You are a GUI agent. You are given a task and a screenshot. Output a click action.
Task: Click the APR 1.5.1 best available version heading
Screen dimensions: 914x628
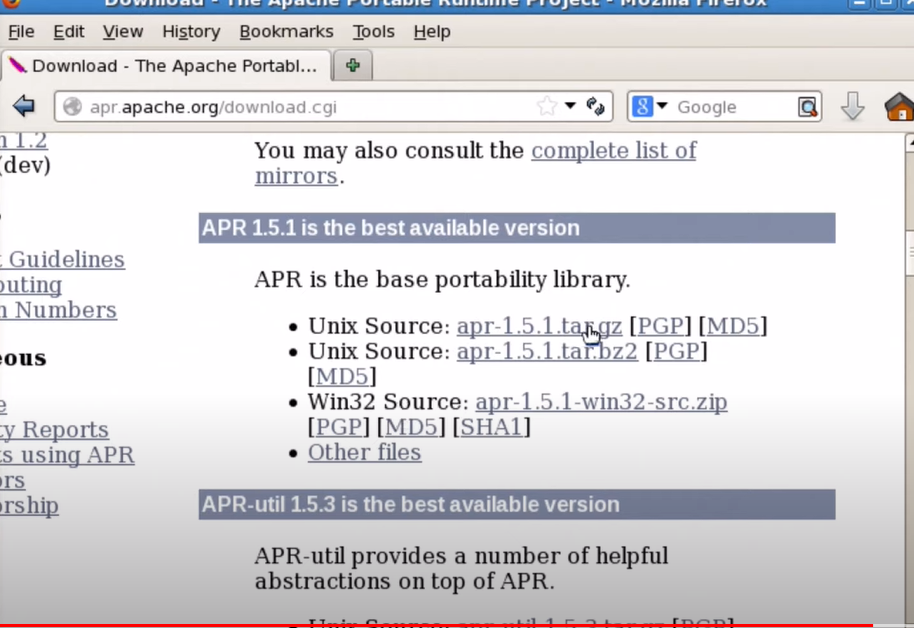pyautogui.click(x=516, y=228)
